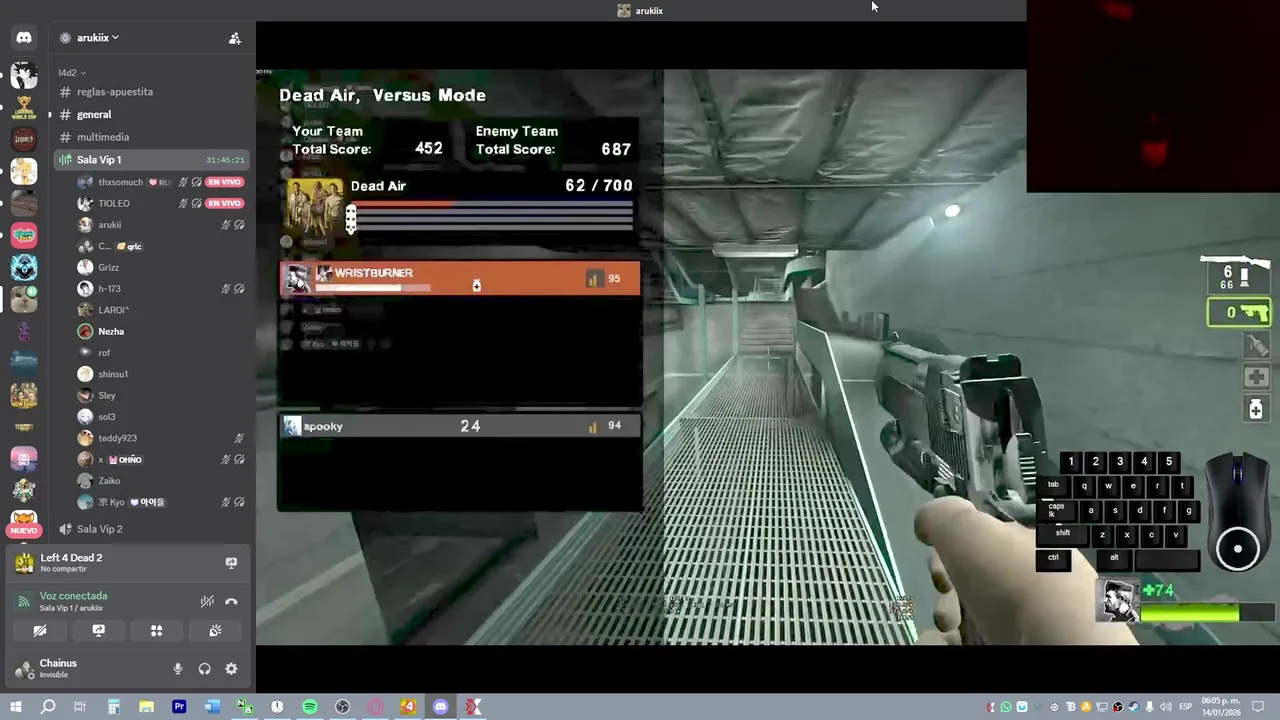Watch TIOLEO's EN VIVO stream badge
Screen dimensions: 1280x720
(225, 203)
